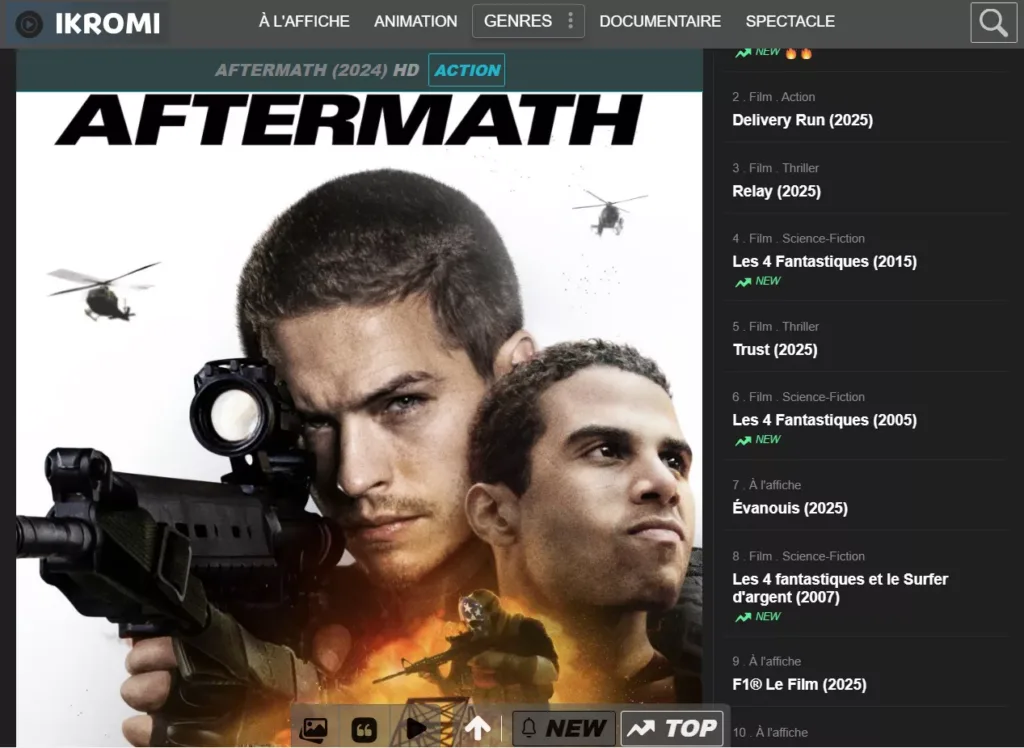Screen dimensions: 1024x748
Task: Open SPECTACLE section
Action: pyautogui.click(x=790, y=22)
